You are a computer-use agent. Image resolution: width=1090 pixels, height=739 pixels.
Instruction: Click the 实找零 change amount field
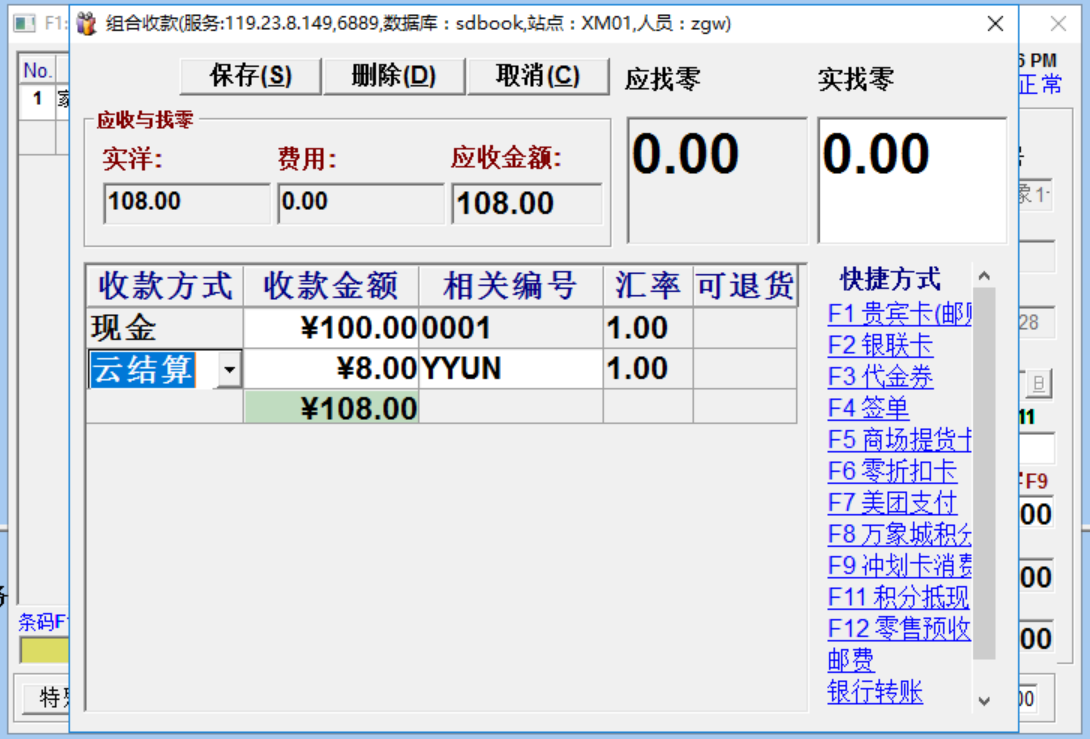912,180
